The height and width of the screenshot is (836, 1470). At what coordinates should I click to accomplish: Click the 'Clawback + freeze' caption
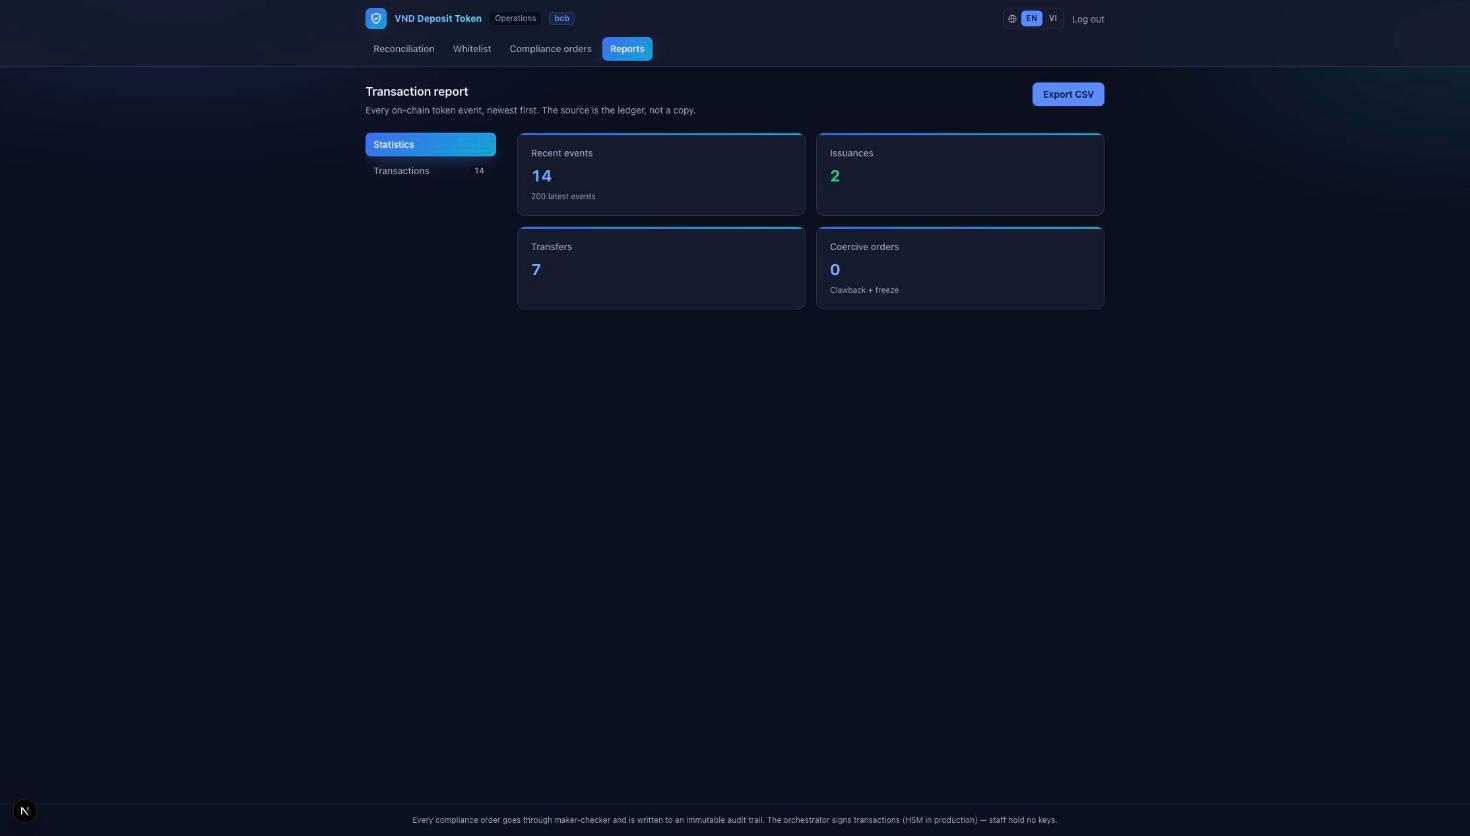click(864, 290)
